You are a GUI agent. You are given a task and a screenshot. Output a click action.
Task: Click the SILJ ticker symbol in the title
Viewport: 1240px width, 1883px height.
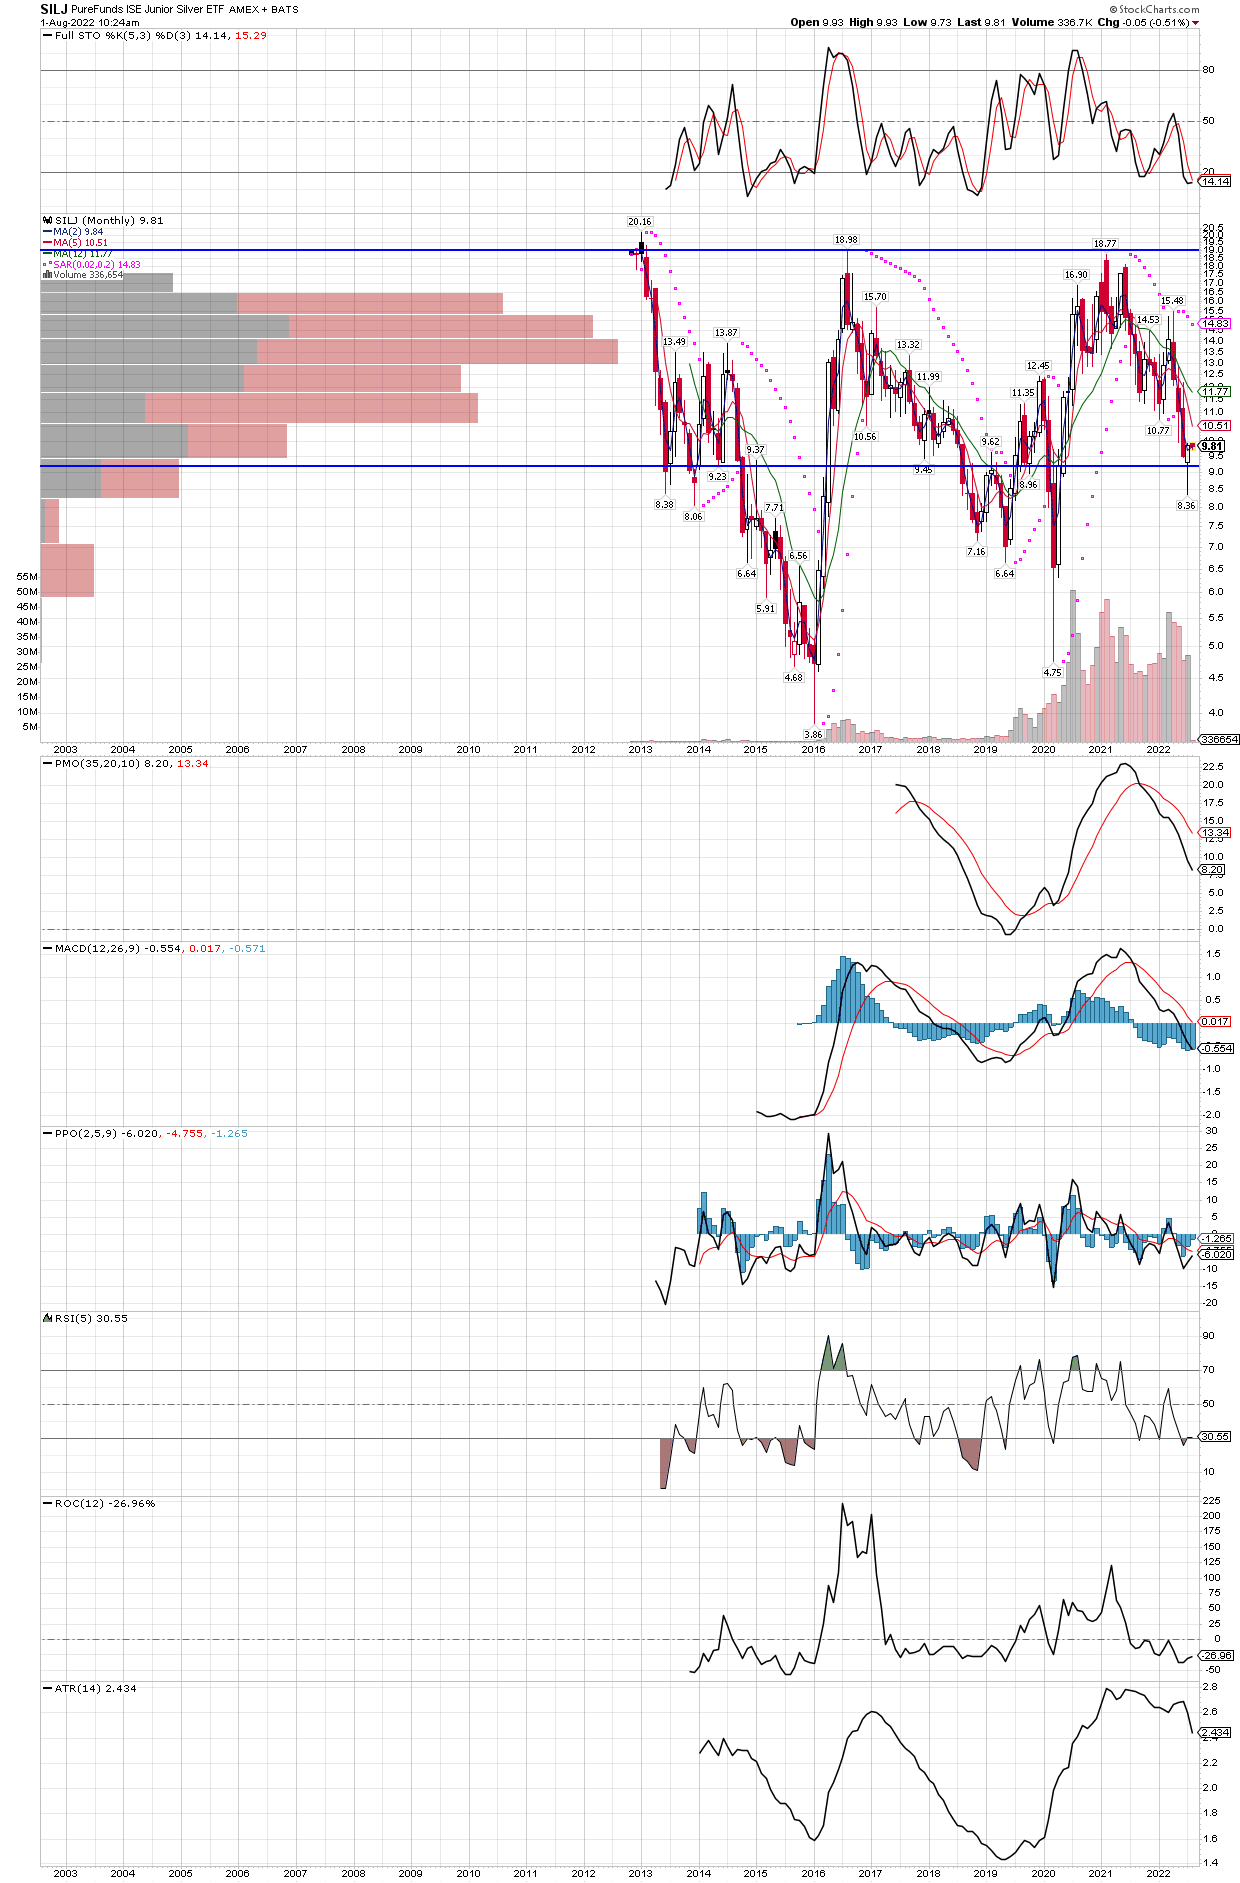54,9
